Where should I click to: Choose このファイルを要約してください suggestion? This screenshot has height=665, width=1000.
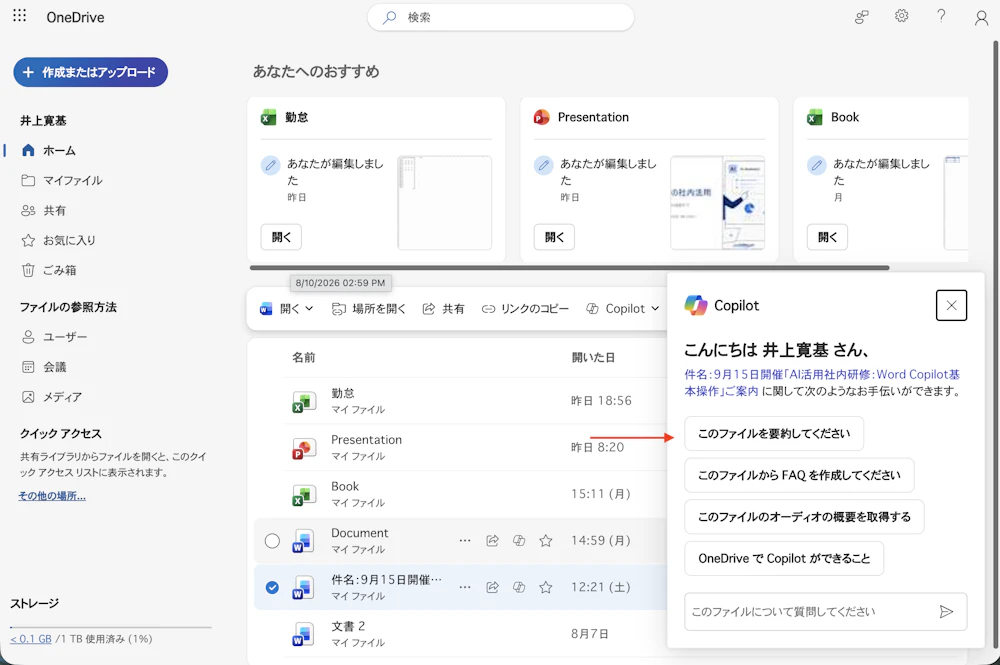(774, 434)
